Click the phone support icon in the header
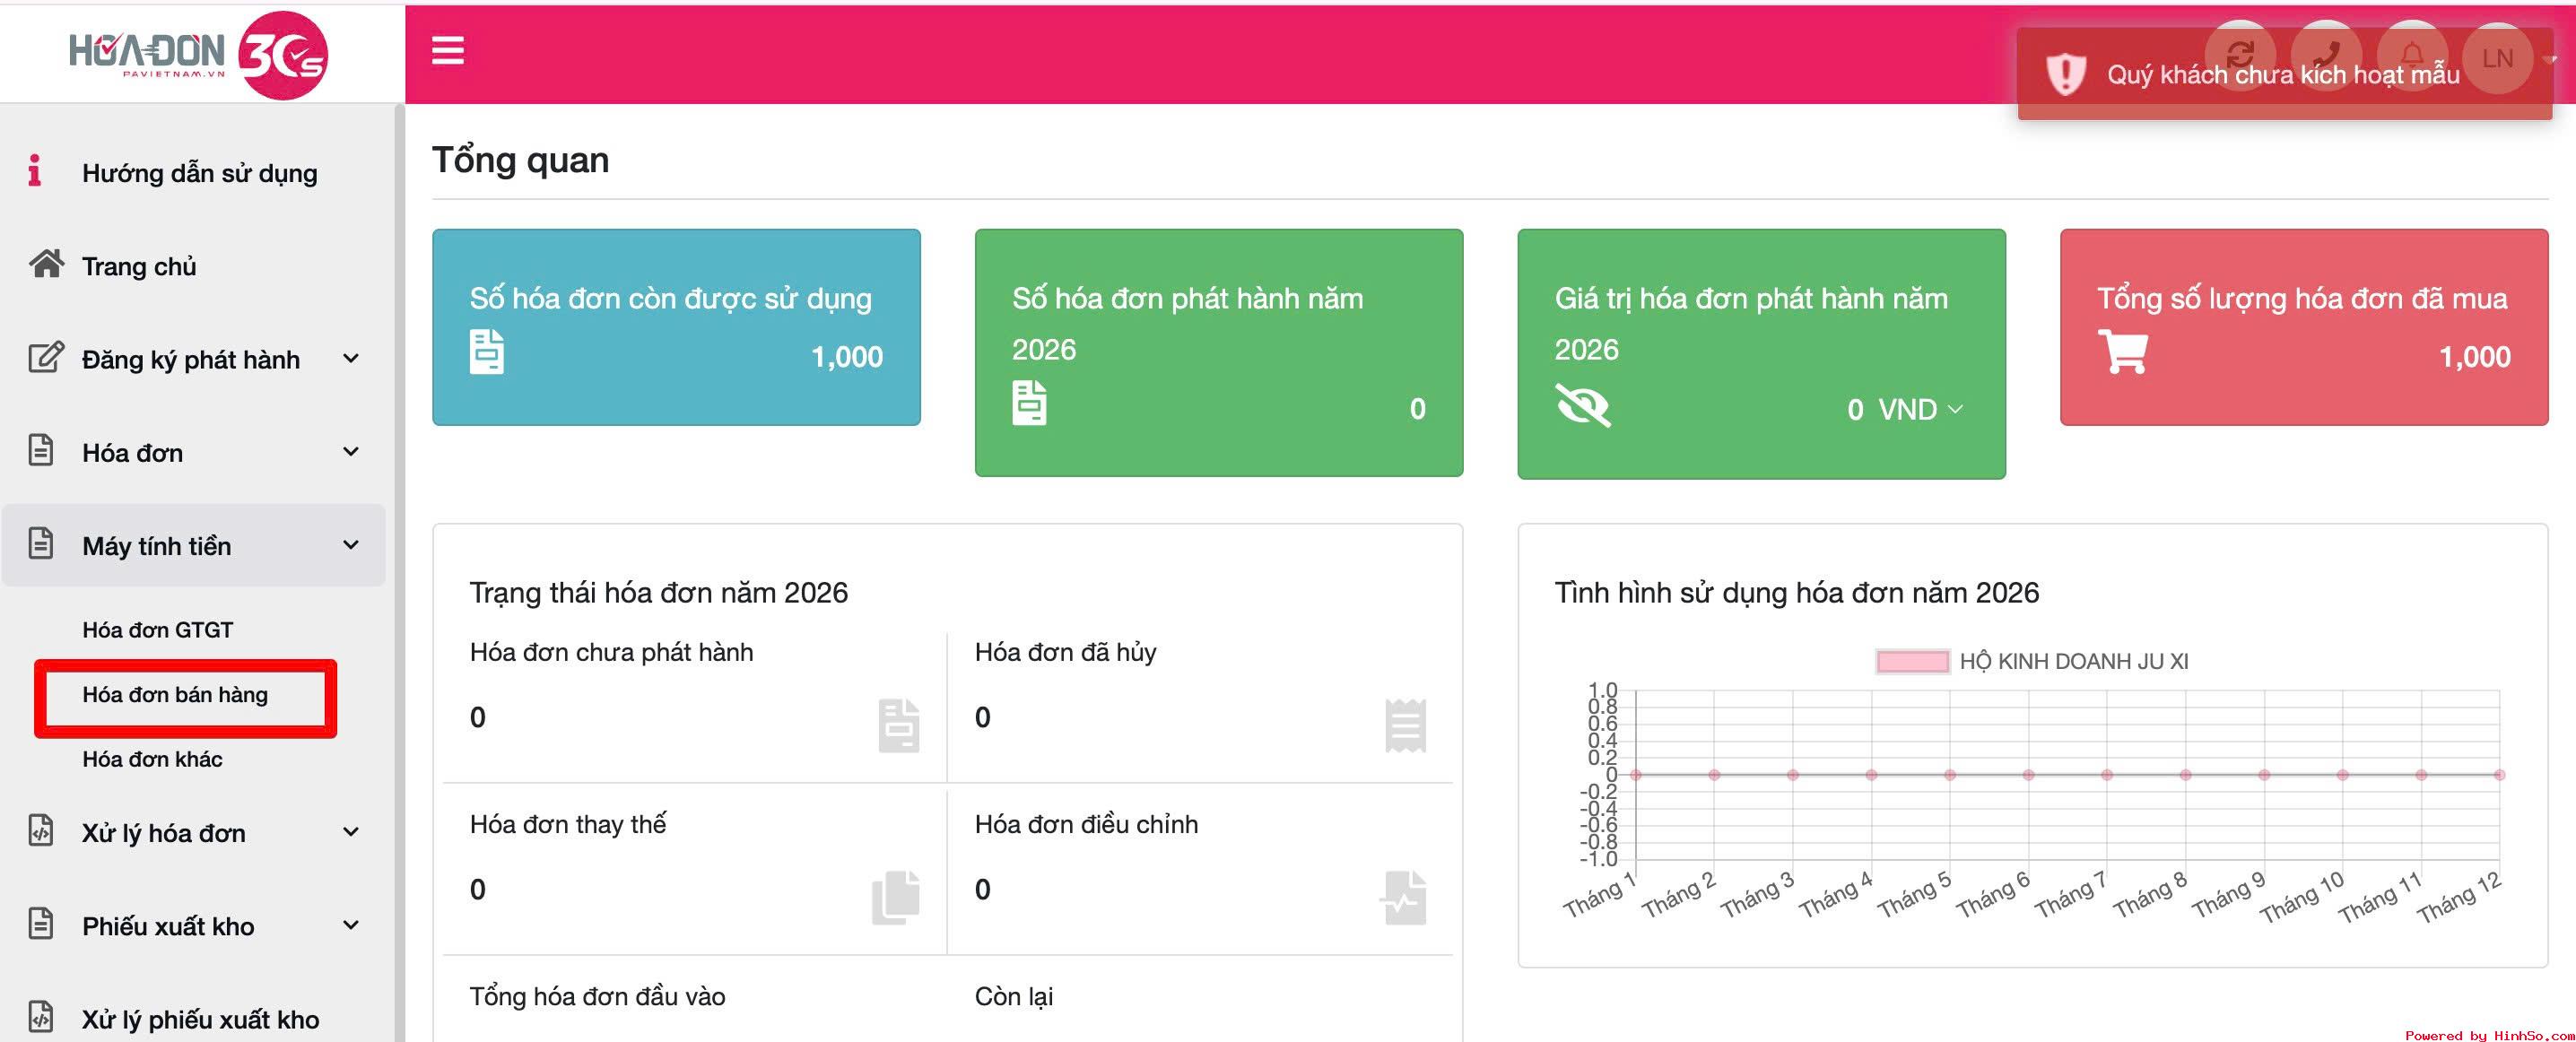 tap(2326, 56)
